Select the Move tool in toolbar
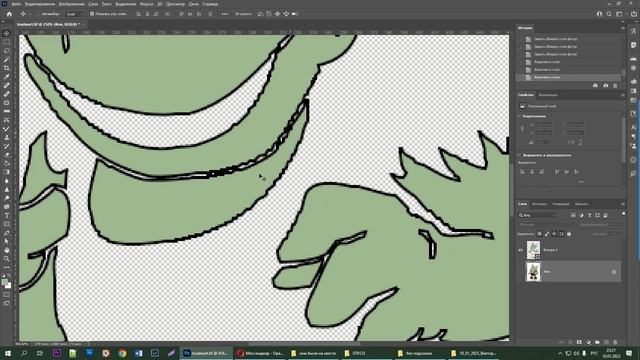The width and height of the screenshot is (640, 360). point(7,33)
